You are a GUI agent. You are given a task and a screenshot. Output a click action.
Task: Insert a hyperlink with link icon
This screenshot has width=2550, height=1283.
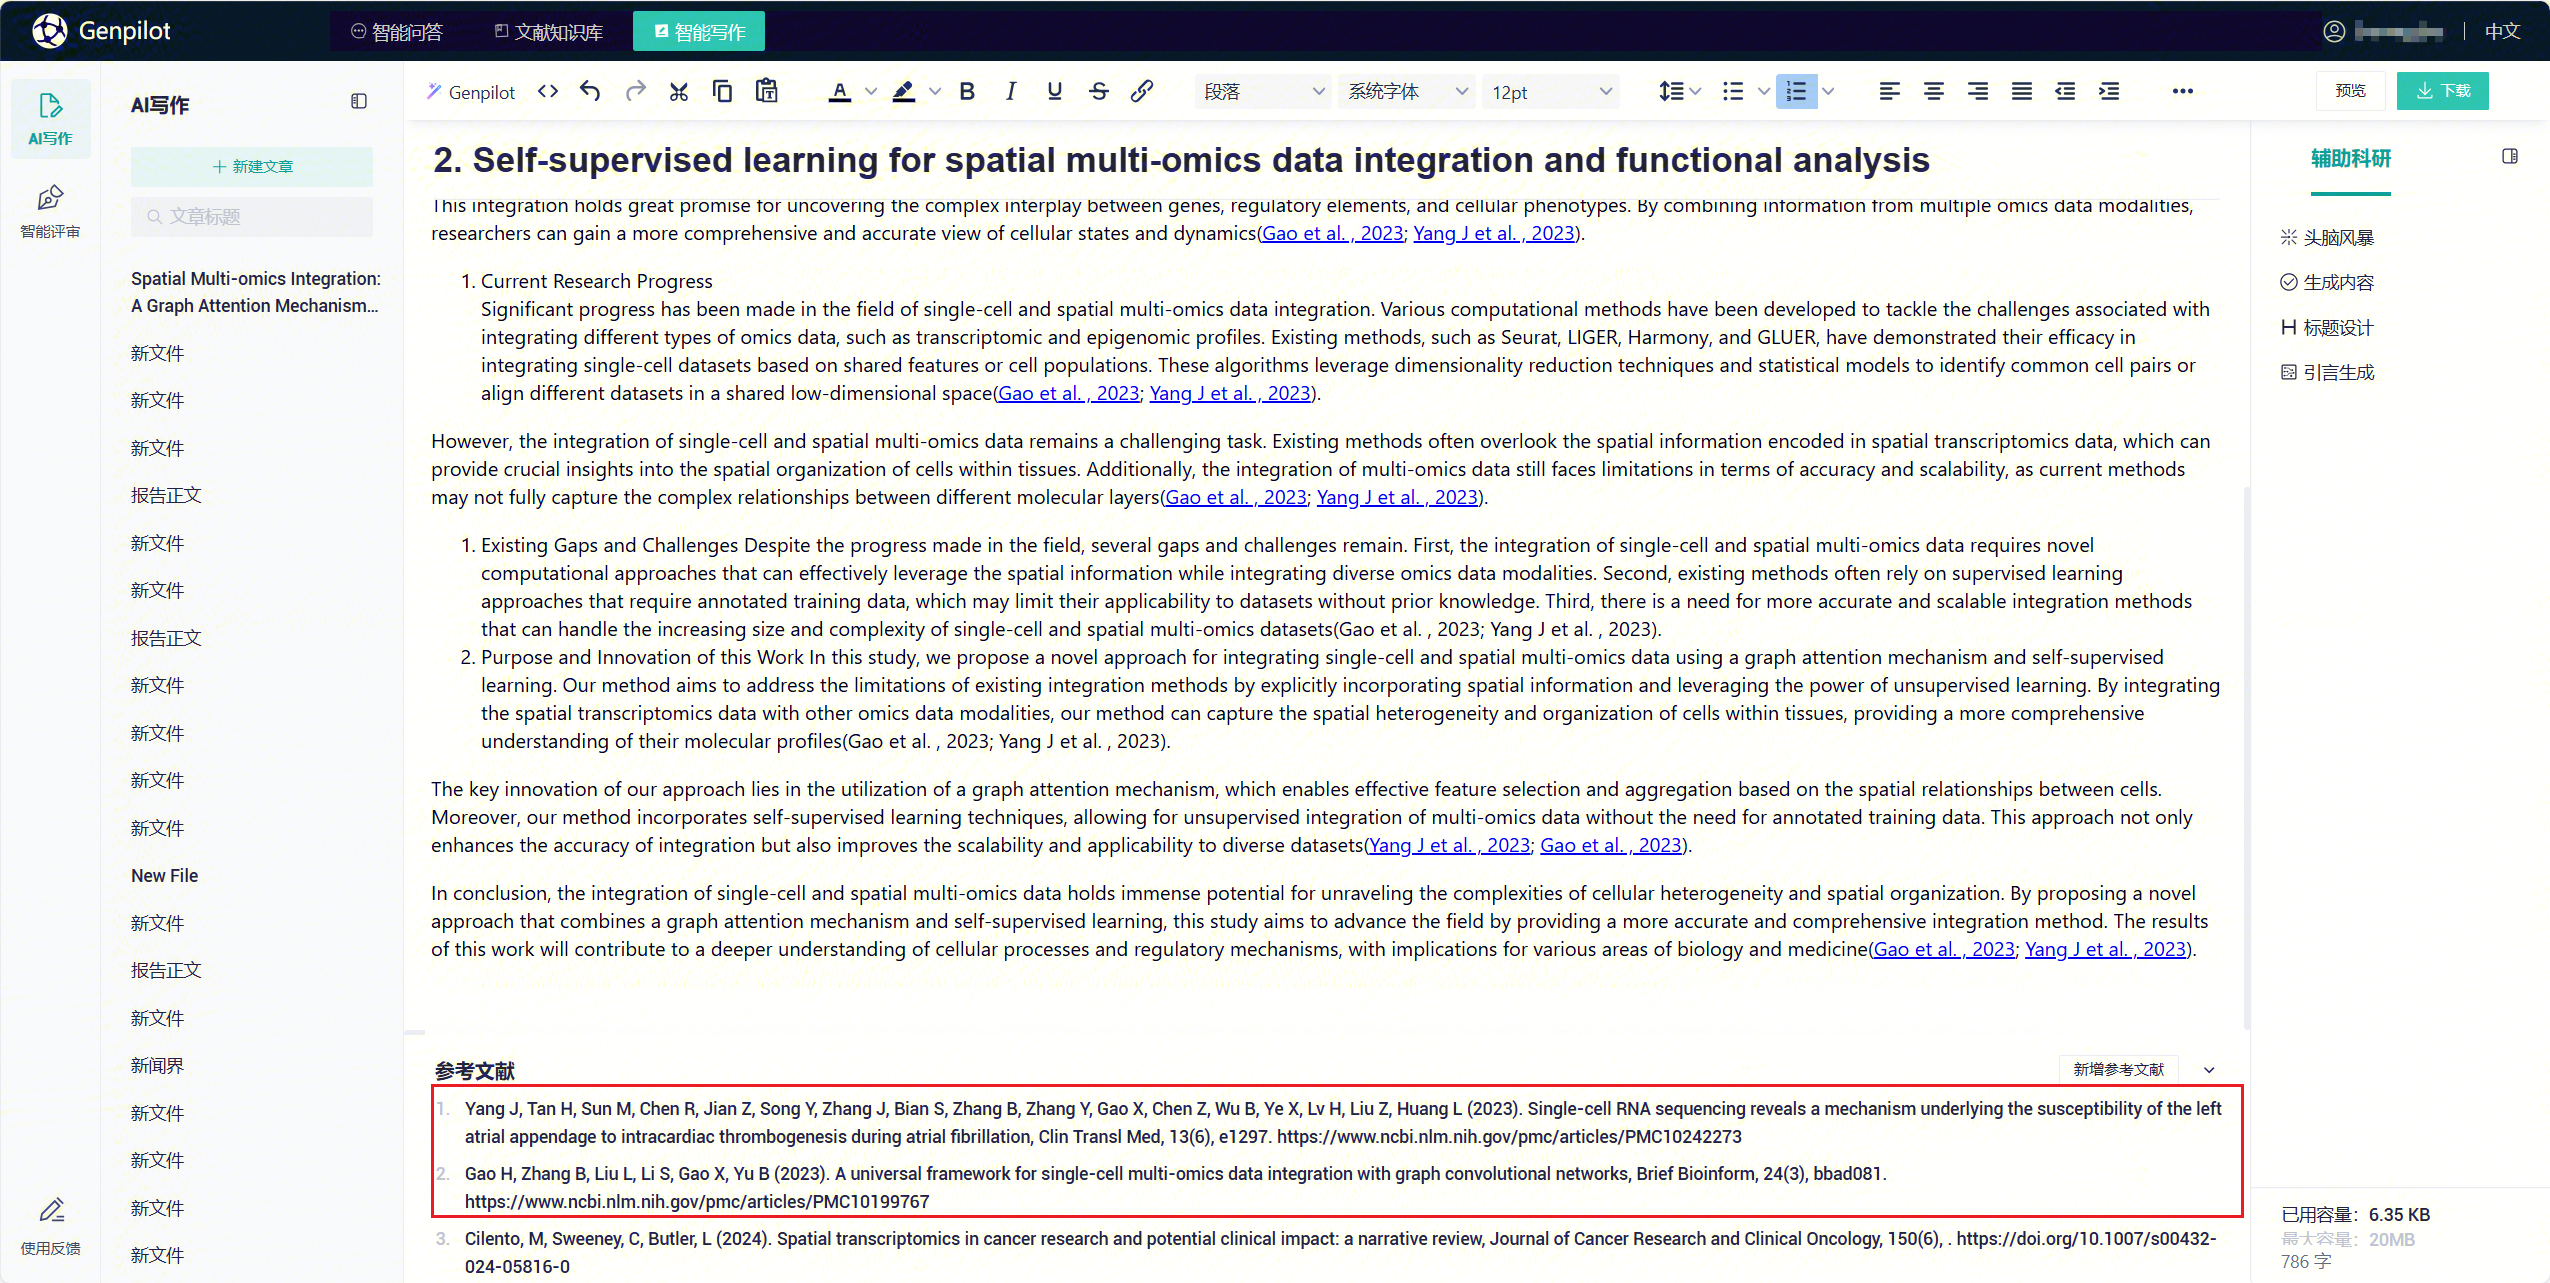[1142, 91]
